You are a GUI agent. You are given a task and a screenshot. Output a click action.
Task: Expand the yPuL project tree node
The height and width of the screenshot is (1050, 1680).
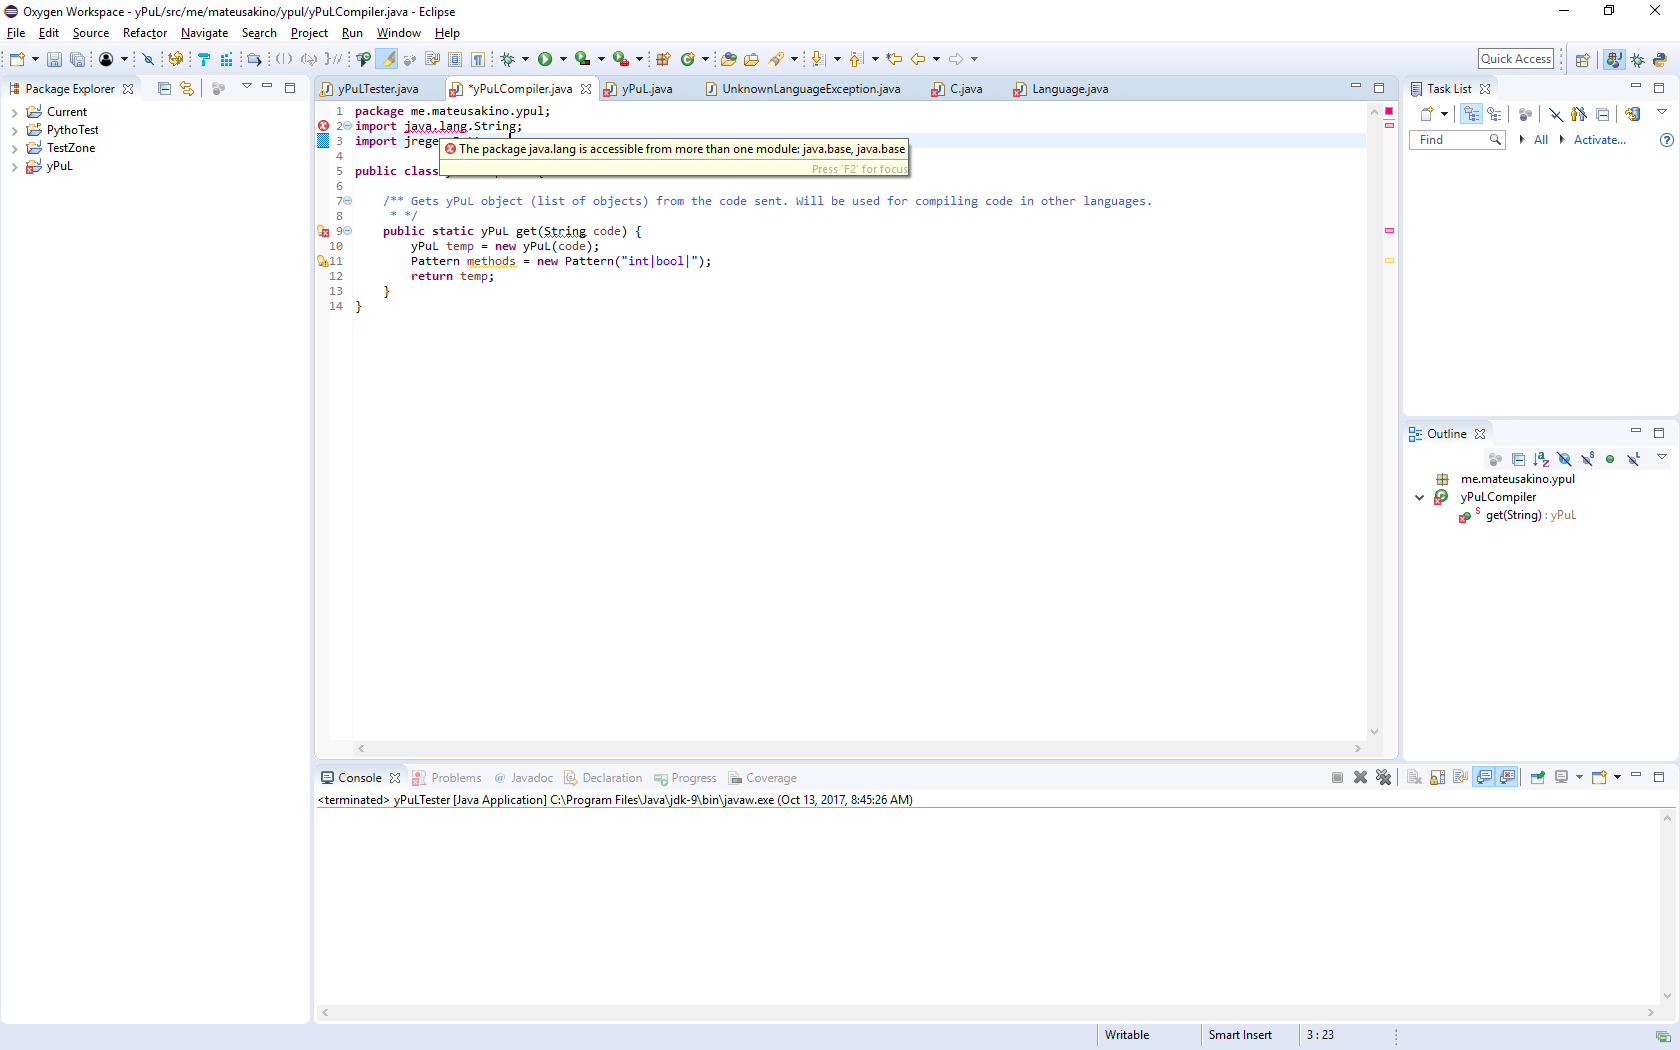point(14,167)
